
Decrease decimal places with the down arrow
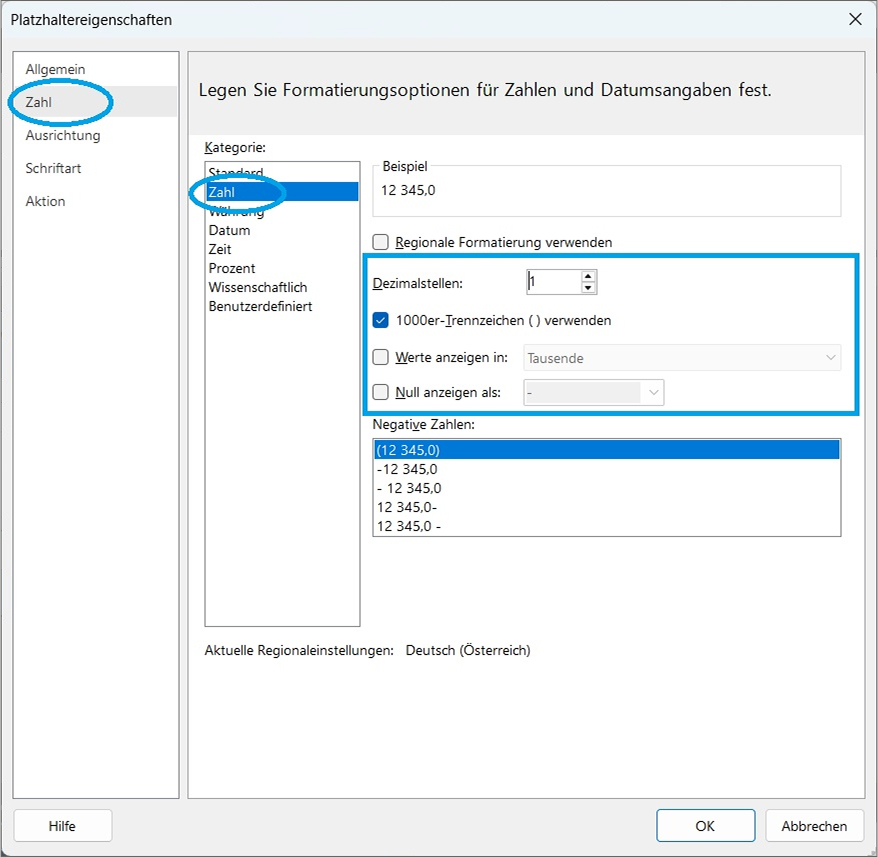pos(589,288)
